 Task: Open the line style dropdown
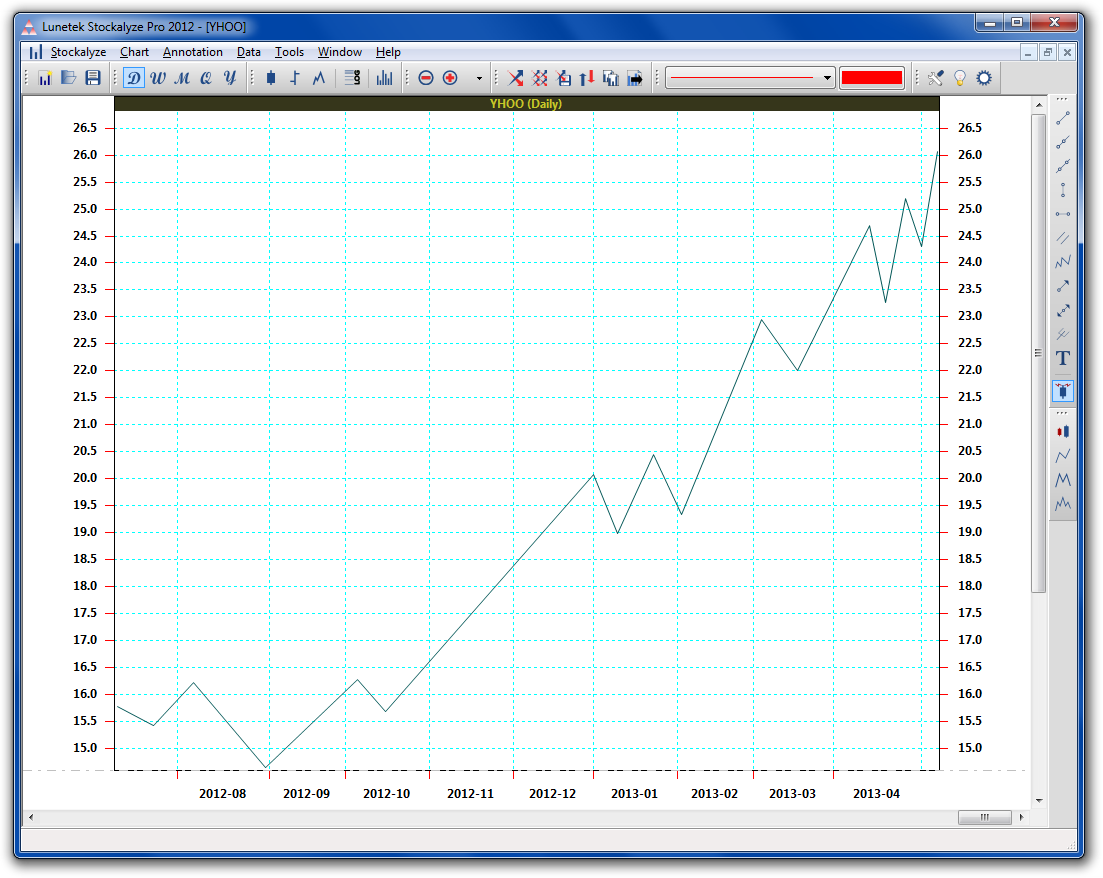point(750,78)
